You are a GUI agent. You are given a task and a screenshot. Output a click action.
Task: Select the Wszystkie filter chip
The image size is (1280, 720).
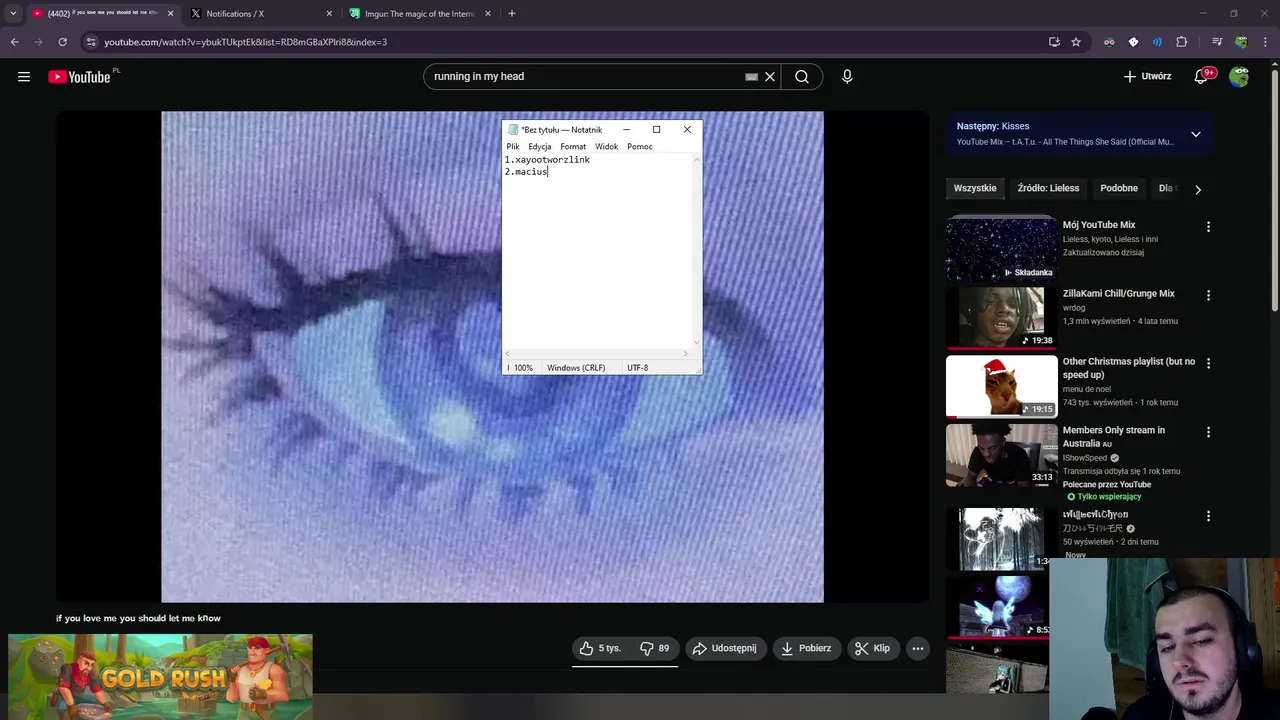tap(975, 188)
